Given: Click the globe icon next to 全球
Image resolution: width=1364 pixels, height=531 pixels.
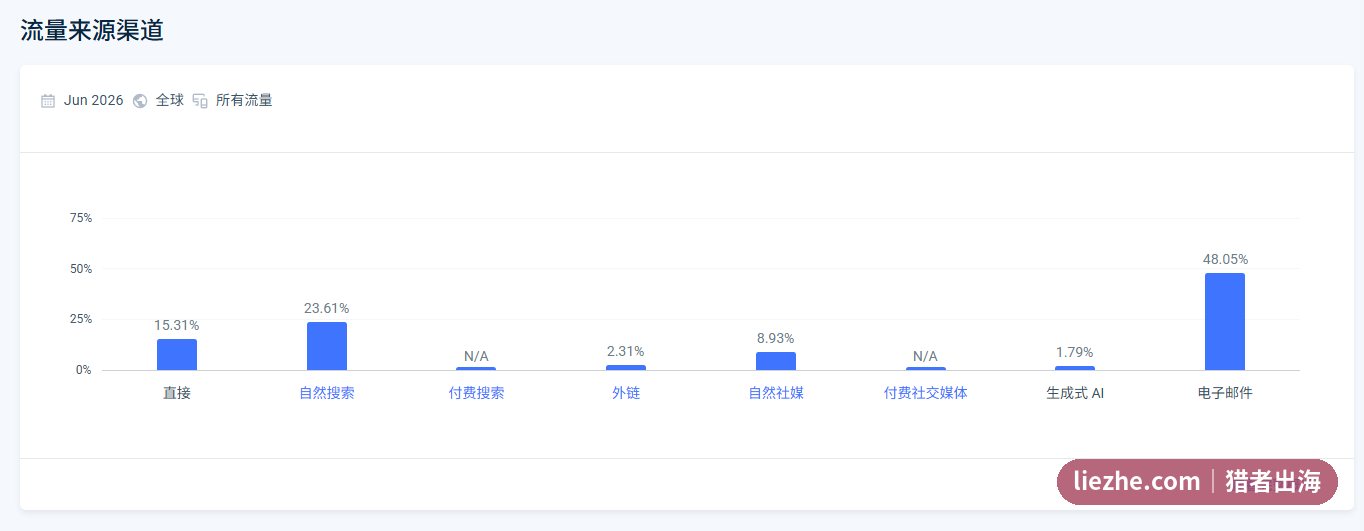Looking at the screenshot, I should click(140, 101).
